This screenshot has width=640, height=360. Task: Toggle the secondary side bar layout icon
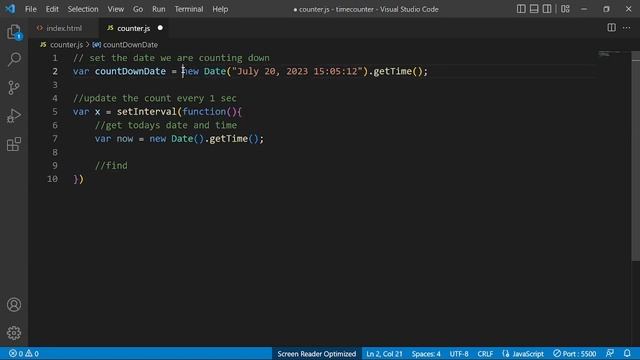[x=547, y=9]
